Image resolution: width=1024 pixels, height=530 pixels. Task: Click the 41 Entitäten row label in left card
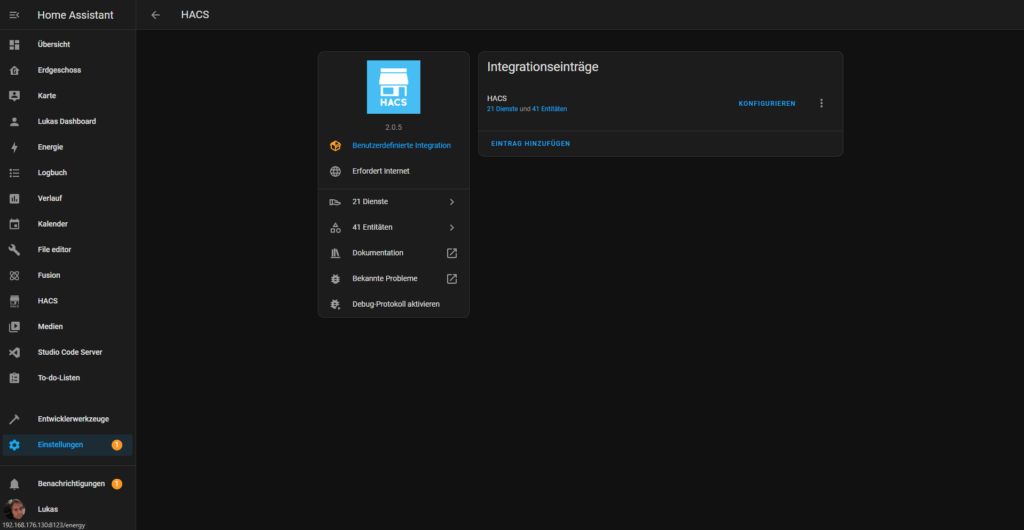[x=372, y=227]
